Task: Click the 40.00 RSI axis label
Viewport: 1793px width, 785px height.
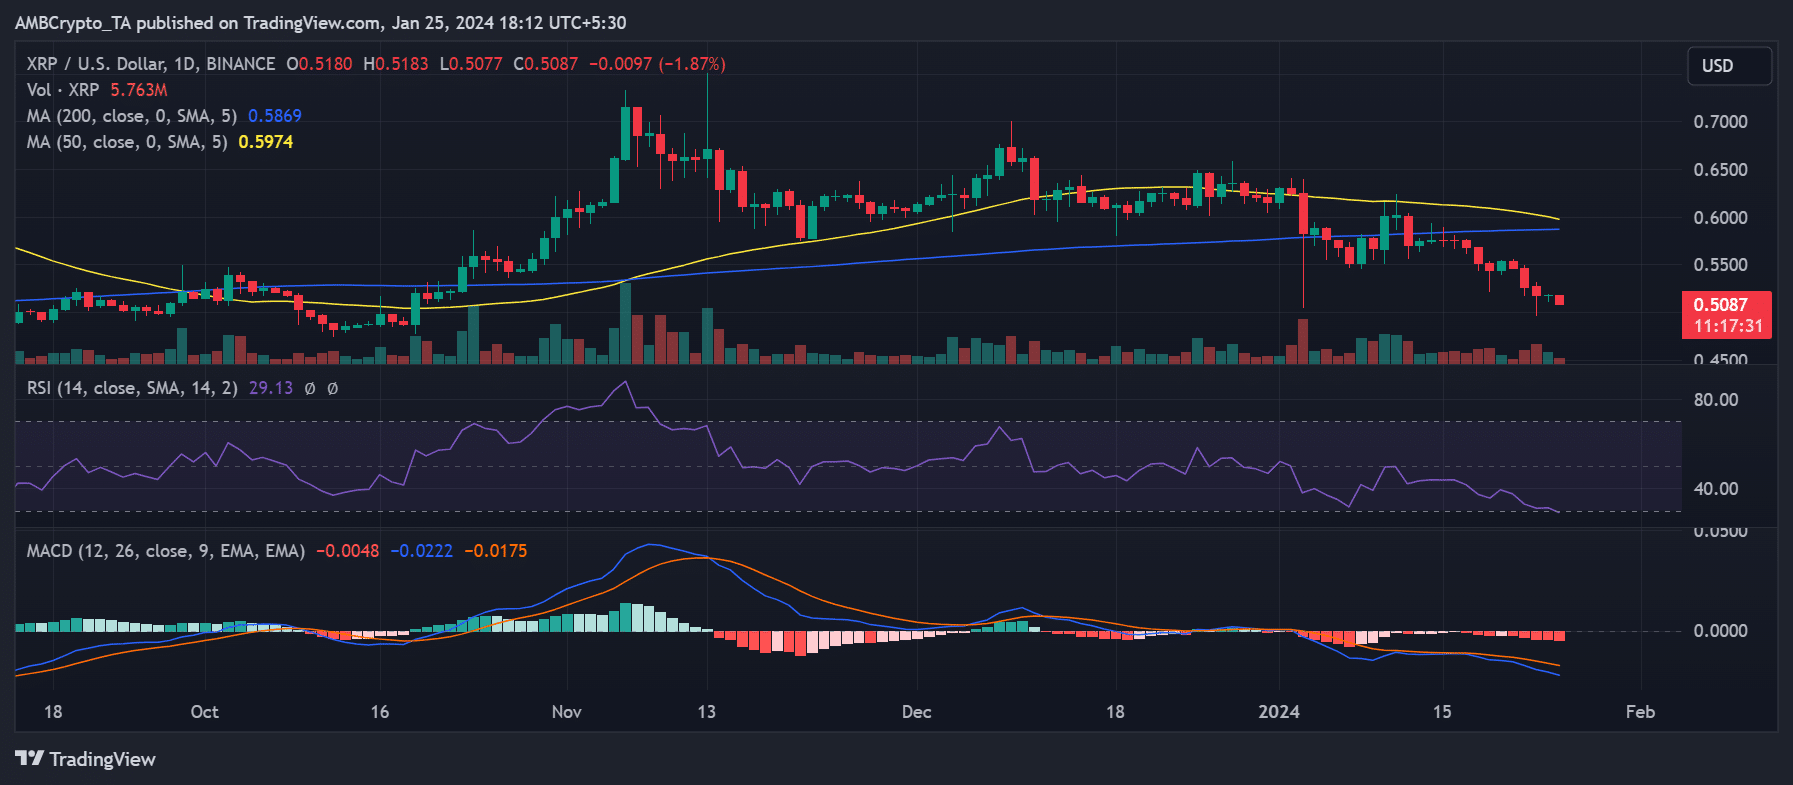Action: pyautogui.click(x=1716, y=489)
